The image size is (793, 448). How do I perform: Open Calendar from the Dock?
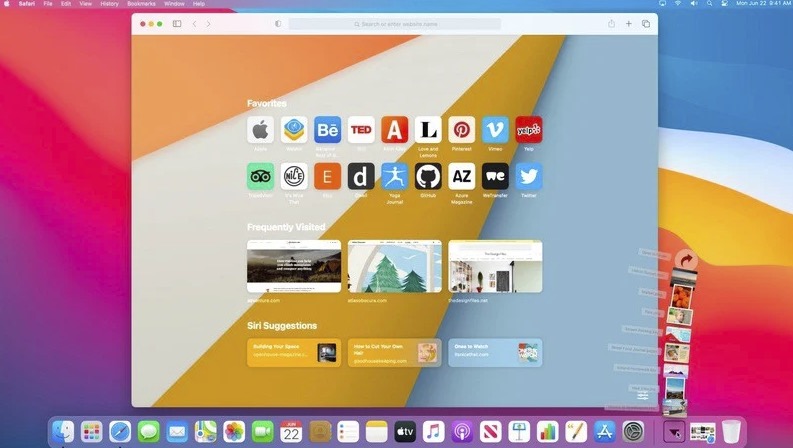(x=291, y=432)
